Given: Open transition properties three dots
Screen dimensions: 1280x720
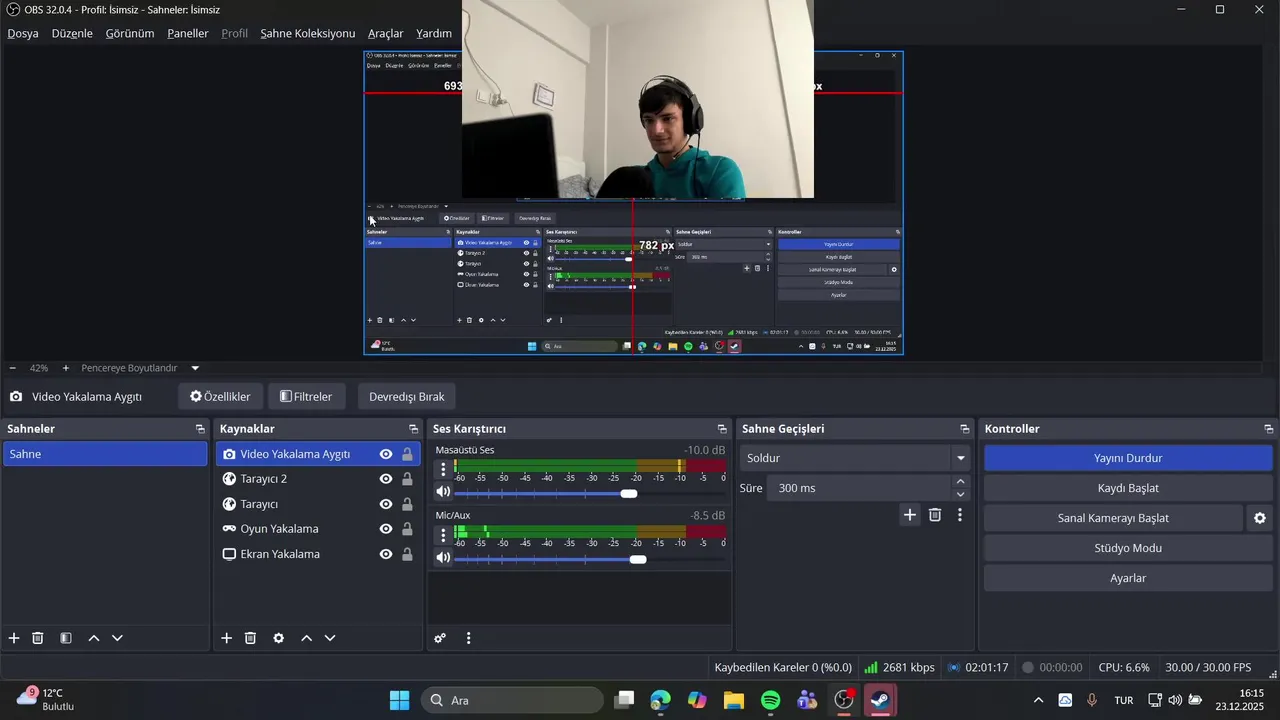Looking at the screenshot, I should coord(960,515).
